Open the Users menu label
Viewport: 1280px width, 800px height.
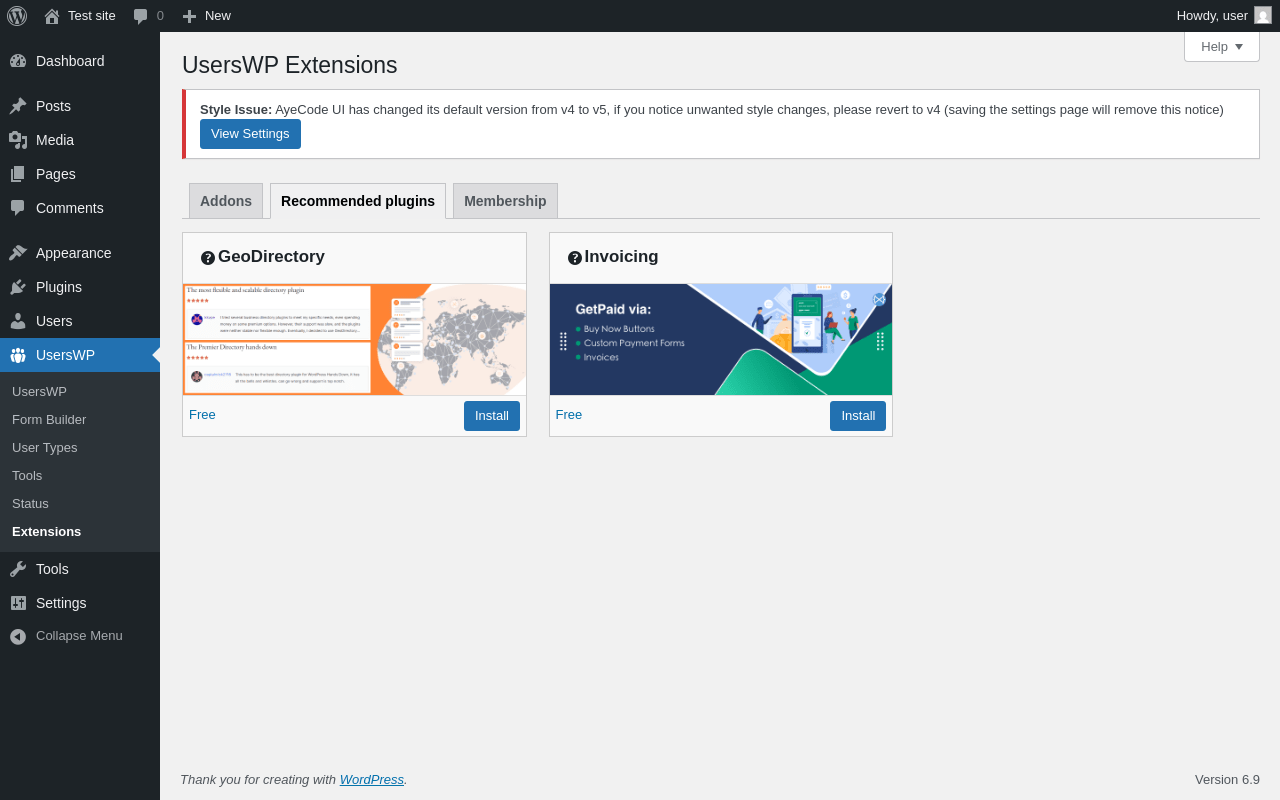click(54, 321)
